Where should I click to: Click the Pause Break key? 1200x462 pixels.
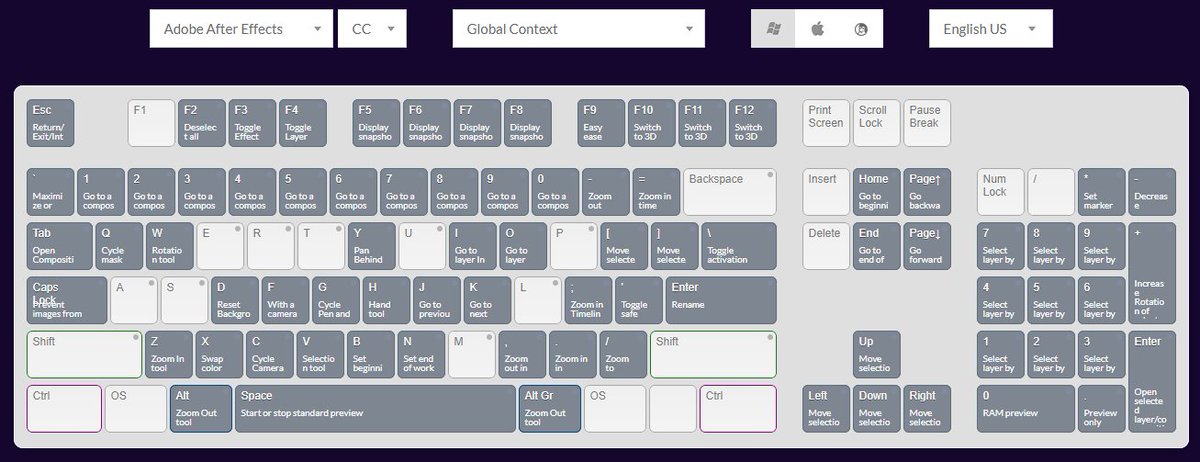[x=927, y=123]
